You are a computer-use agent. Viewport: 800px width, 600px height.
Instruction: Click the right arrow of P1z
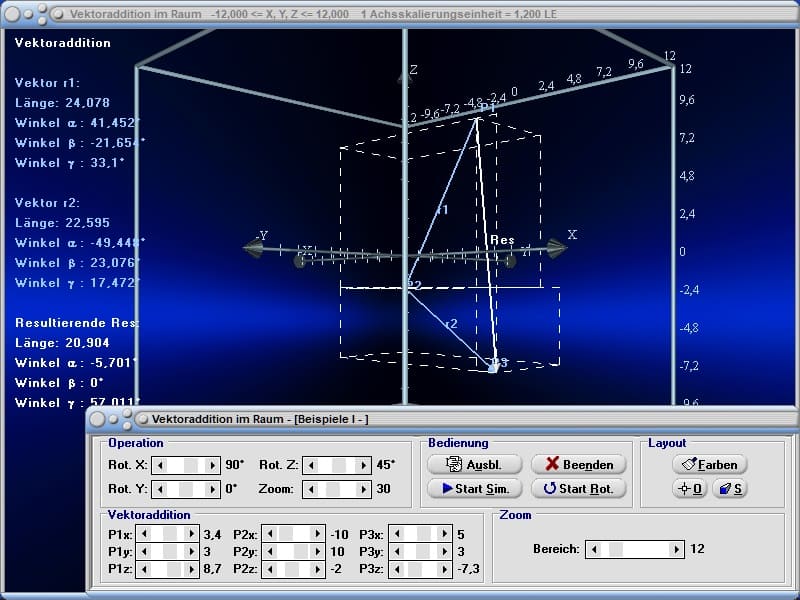[191, 569]
